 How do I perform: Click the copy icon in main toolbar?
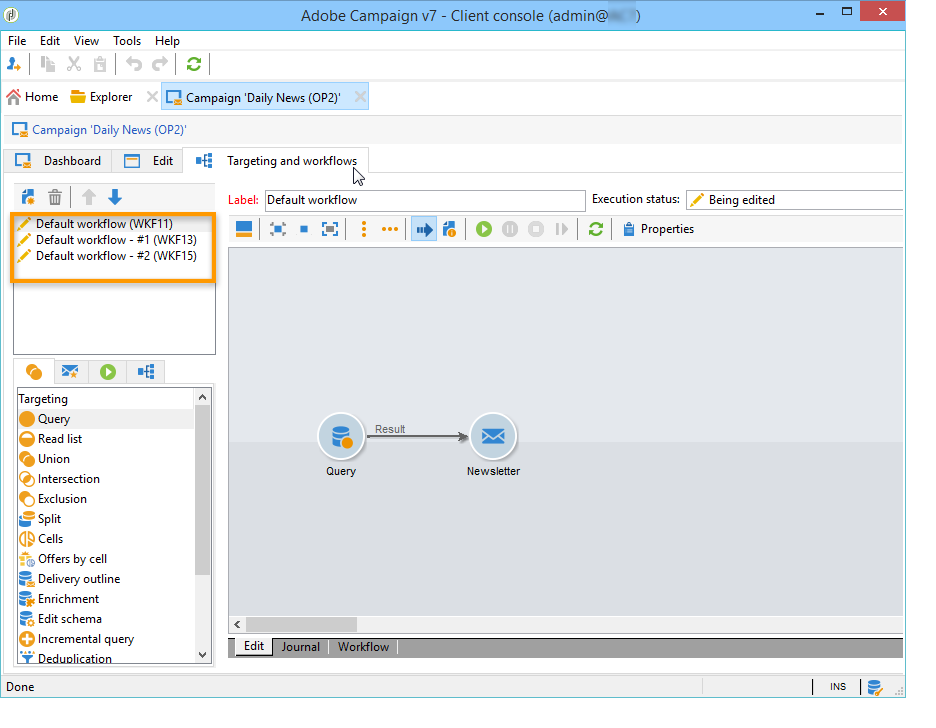tap(48, 64)
